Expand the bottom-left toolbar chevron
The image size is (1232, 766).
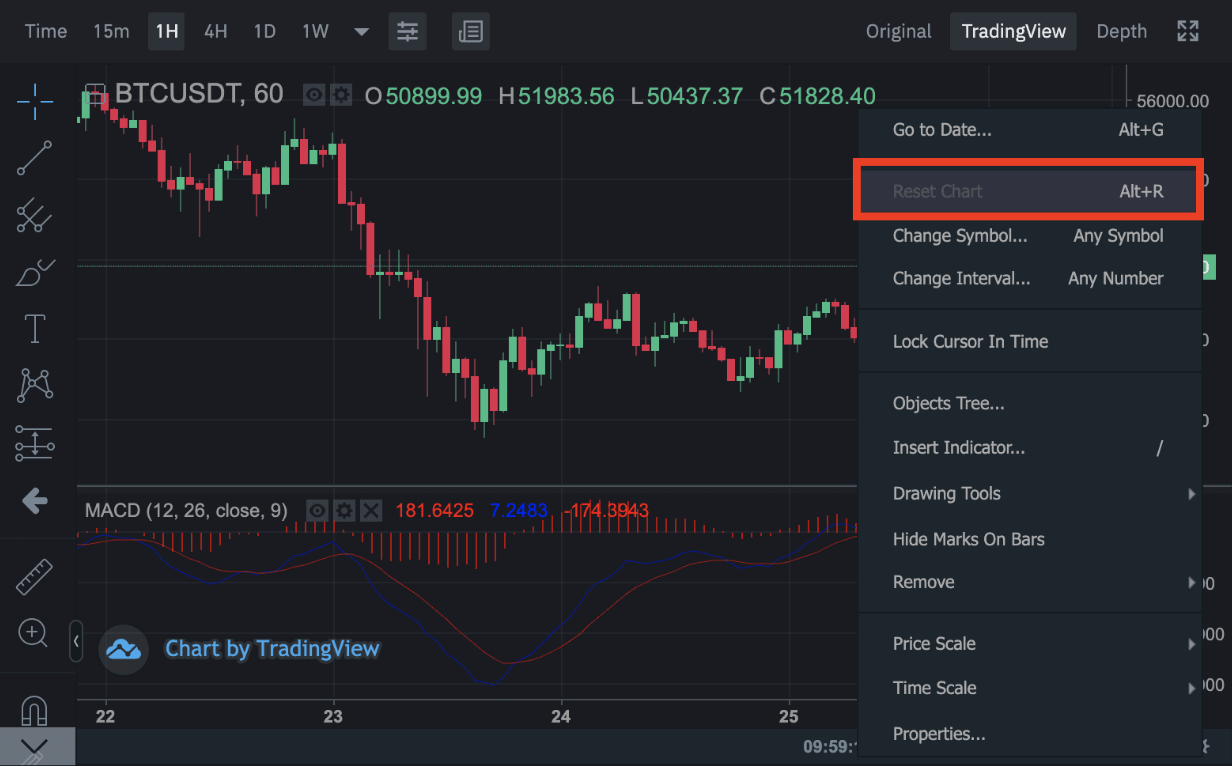35,747
